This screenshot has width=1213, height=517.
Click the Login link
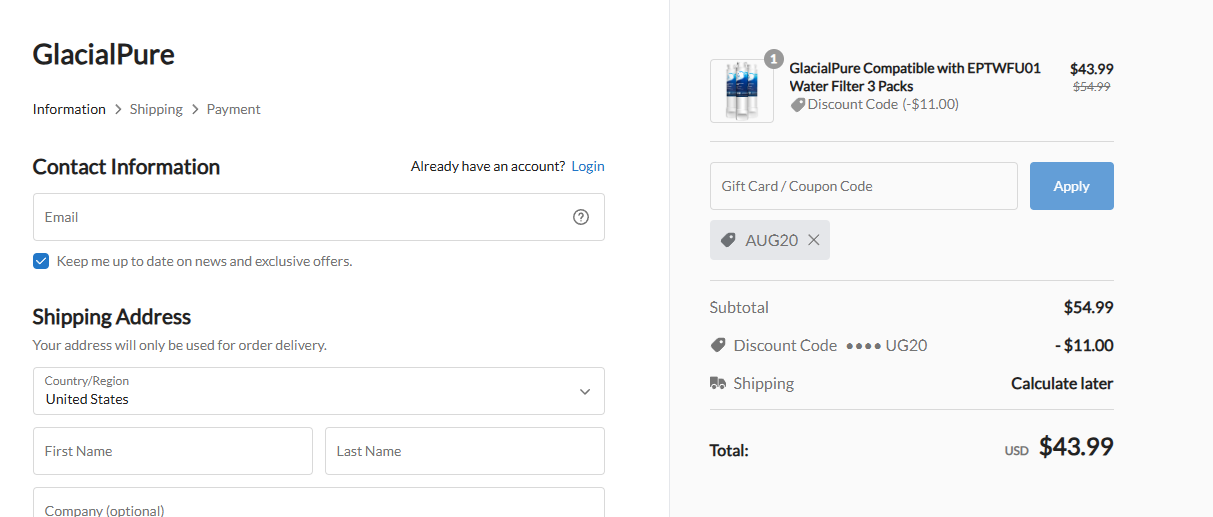pyautogui.click(x=588, y=166)
